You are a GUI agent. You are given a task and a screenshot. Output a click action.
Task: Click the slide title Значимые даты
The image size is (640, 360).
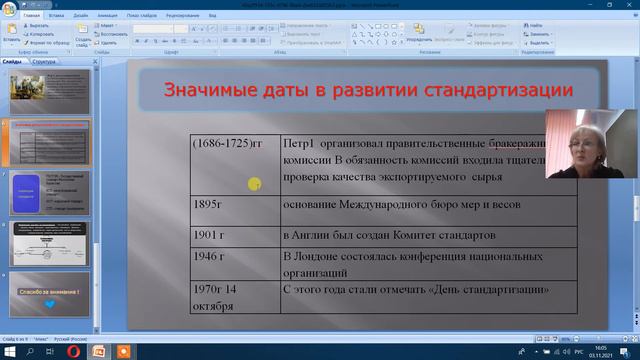click(368, 90)
